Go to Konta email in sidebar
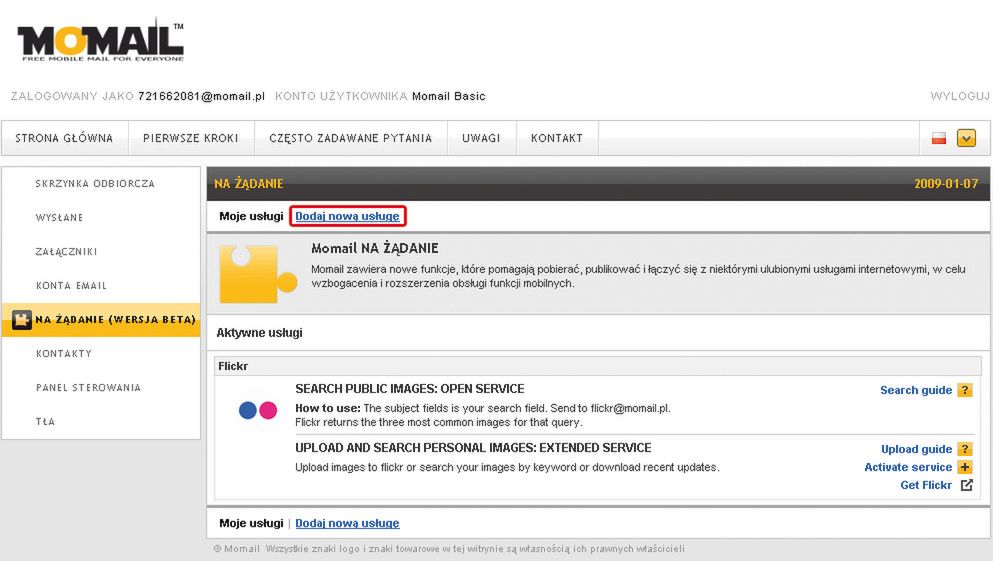The height and width of the screenshot is (561, 993). pyautogui.click(x=71, y=286)
